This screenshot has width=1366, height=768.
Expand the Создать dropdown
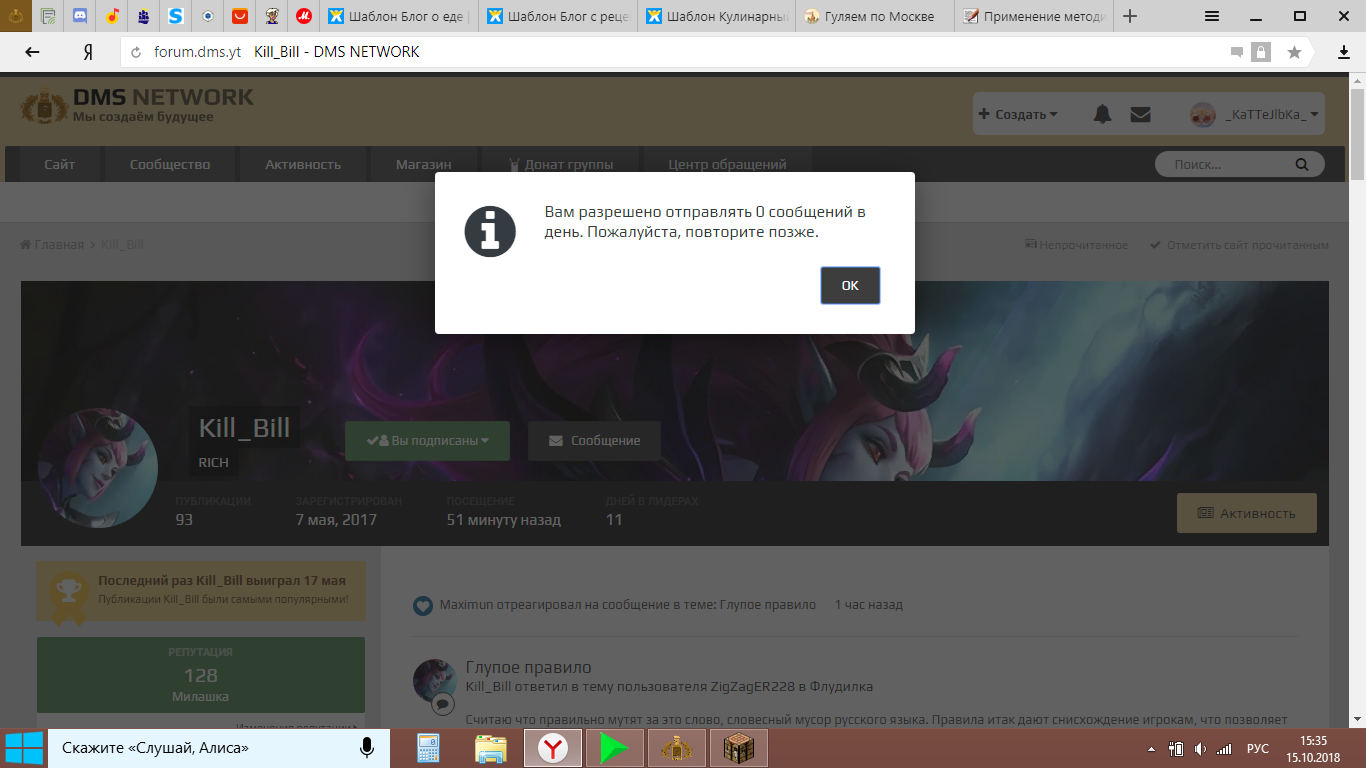coord(1018,114)
